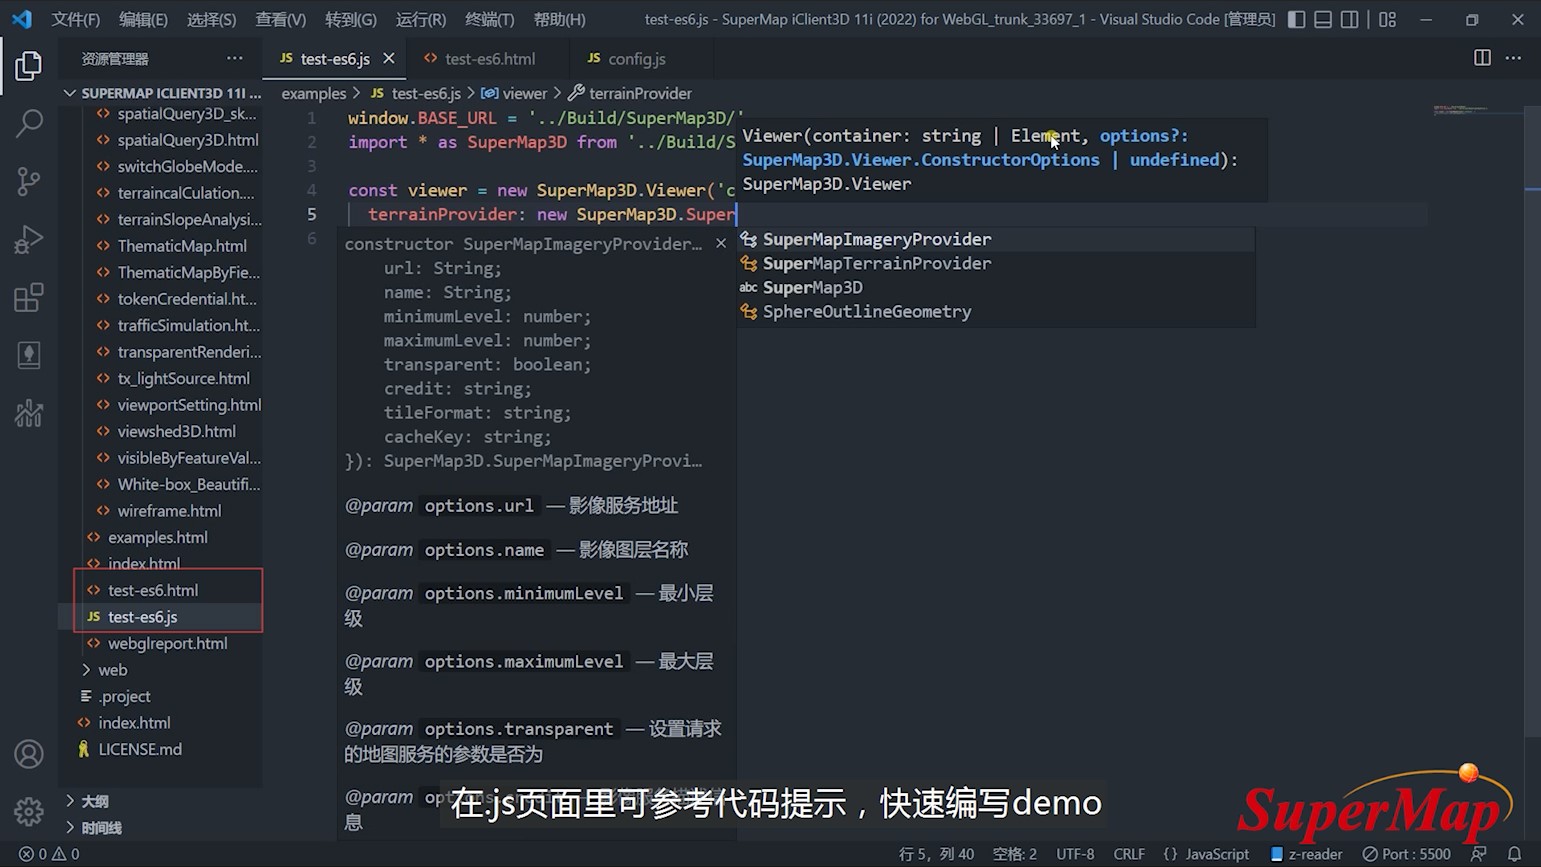The image size is (1541, 867).
Task: Click the editor vertical scrollbar
Action: point(1533,420)
